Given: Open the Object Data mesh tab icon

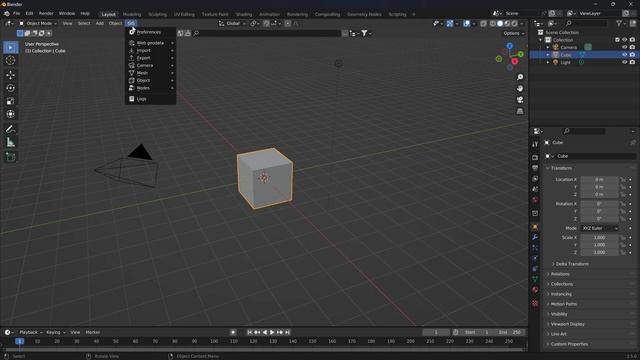Looking at the screenshot, I should [535, 280].
